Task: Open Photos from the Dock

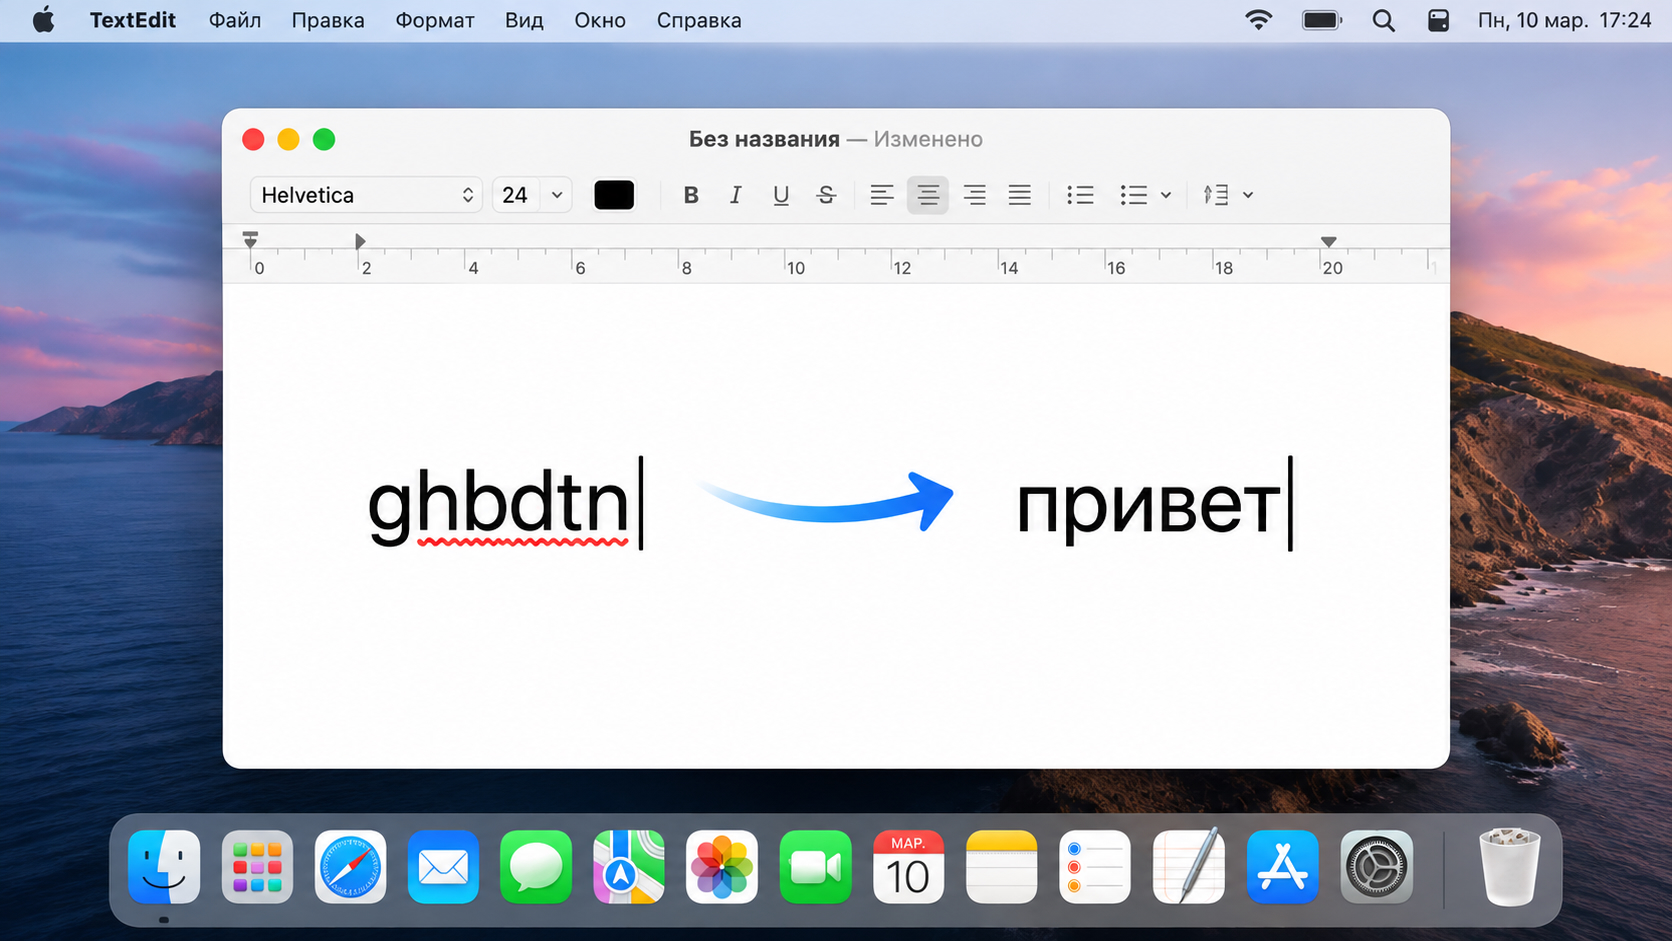Action: [722, 866]
